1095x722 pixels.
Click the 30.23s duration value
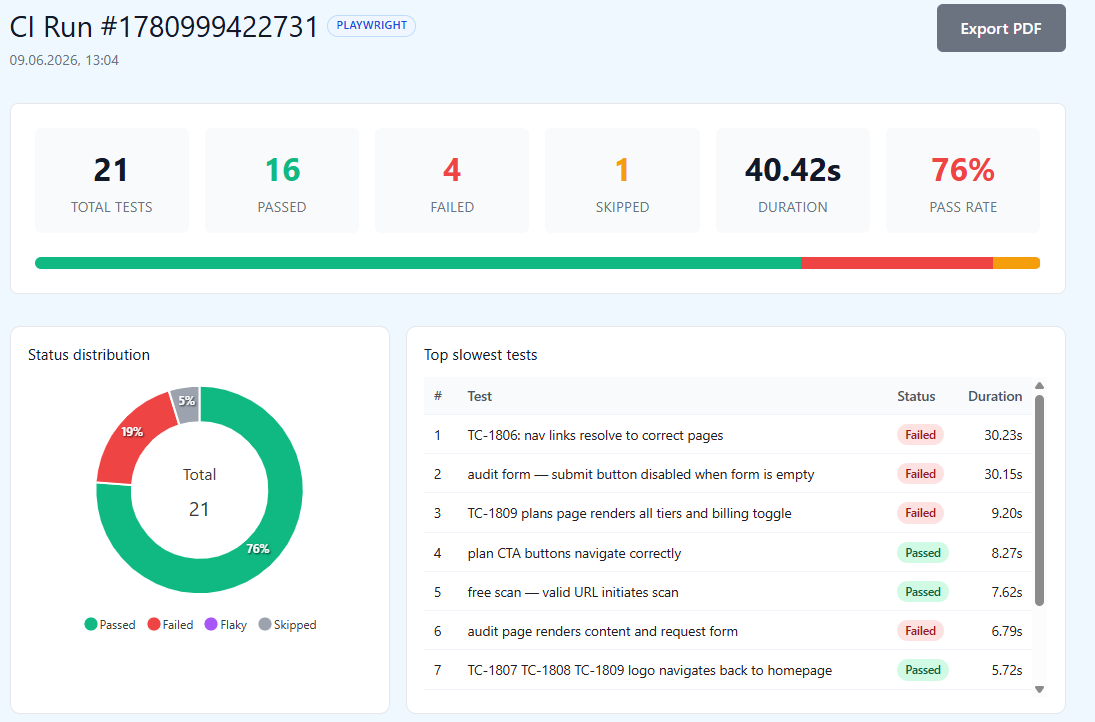tap(1004, 435)
